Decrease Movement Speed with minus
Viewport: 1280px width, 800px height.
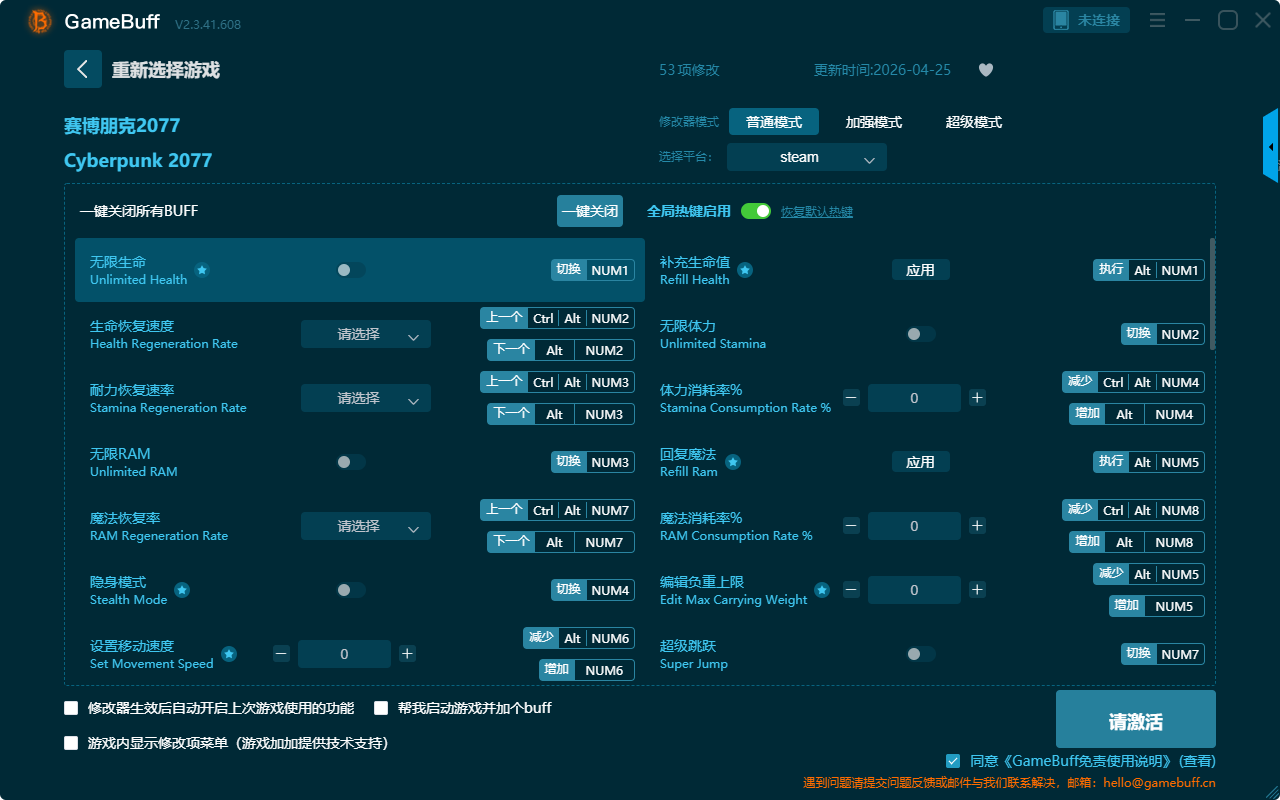[281, 654]
